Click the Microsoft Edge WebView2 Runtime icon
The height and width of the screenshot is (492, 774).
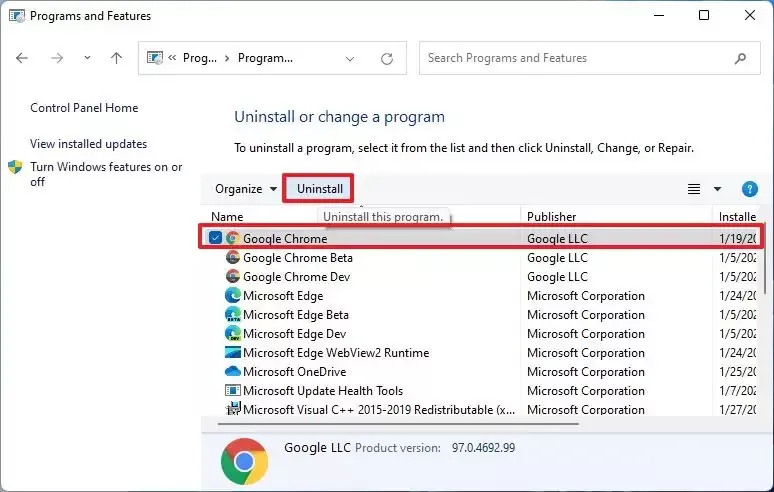(233, 353)
